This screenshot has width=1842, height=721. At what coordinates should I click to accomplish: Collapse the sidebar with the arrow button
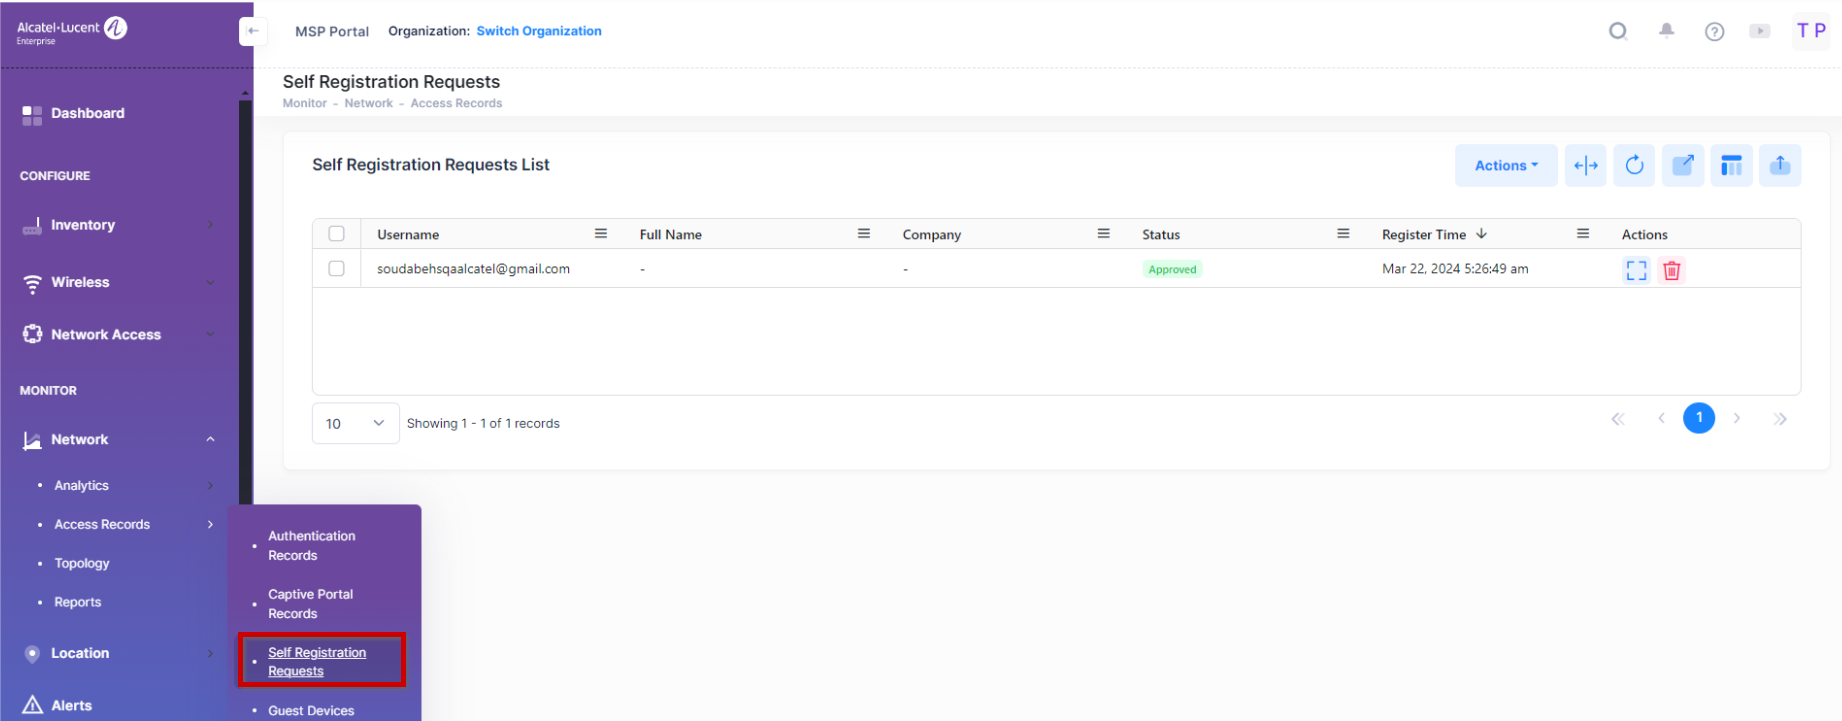point(253,31)
